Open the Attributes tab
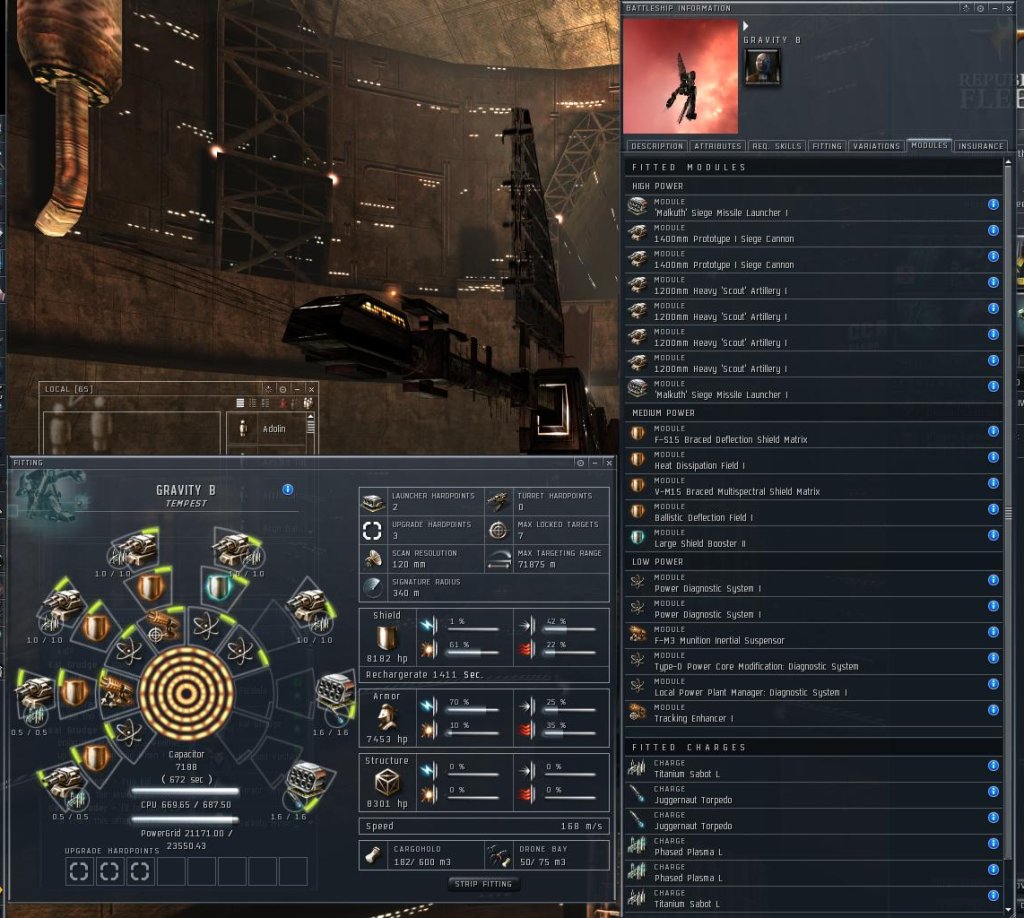Image resolution: width=1024 pixels, height=918 pixels. pos(717,146)
